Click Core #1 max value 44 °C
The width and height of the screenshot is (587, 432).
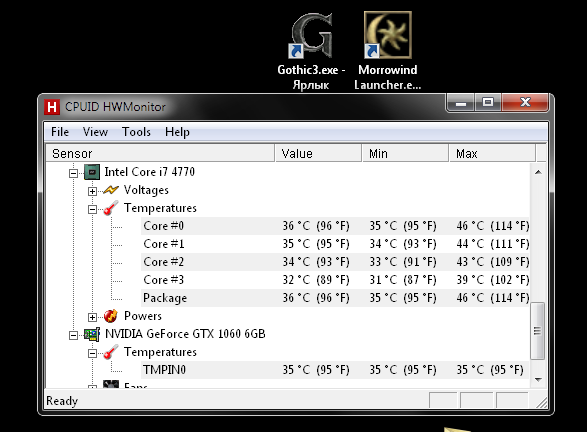(493, 244)
